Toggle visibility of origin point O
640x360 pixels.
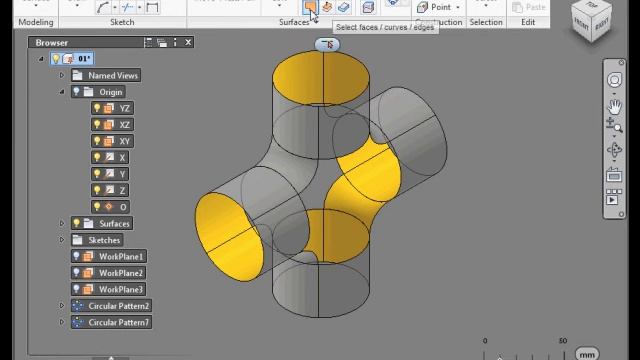[97, 207]
